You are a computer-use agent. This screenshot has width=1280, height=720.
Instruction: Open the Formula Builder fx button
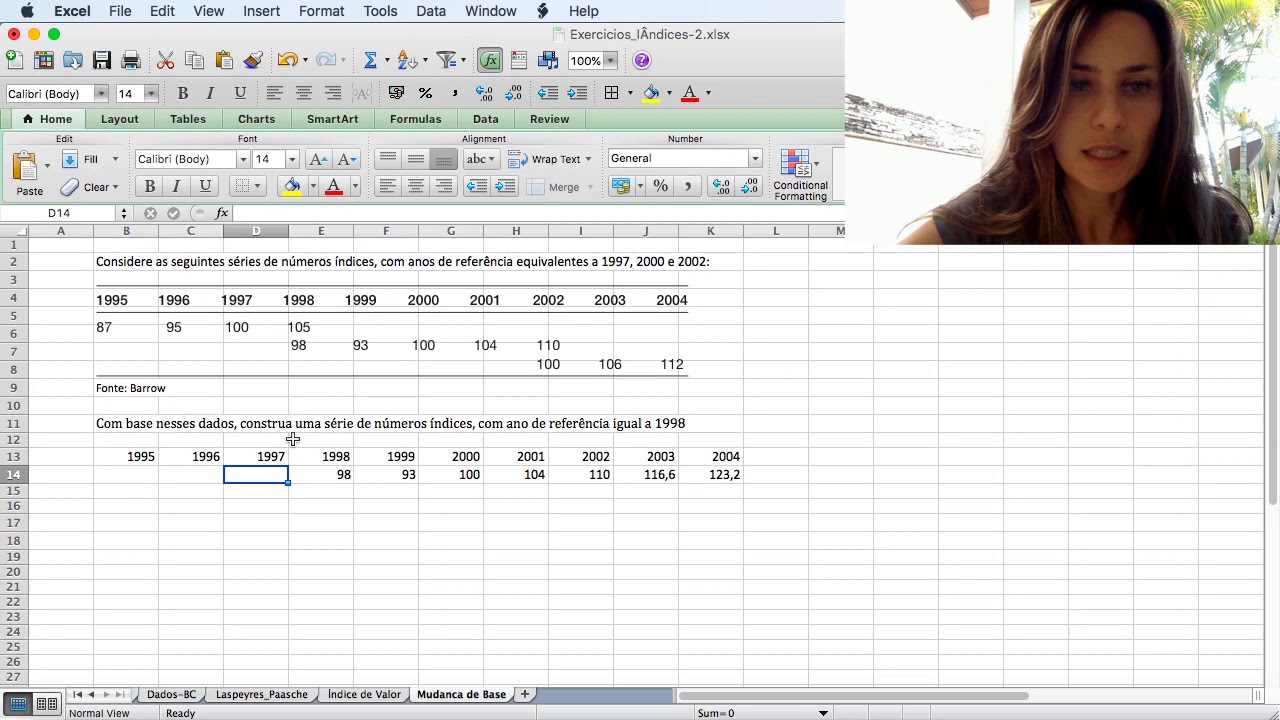pos(490,61)
